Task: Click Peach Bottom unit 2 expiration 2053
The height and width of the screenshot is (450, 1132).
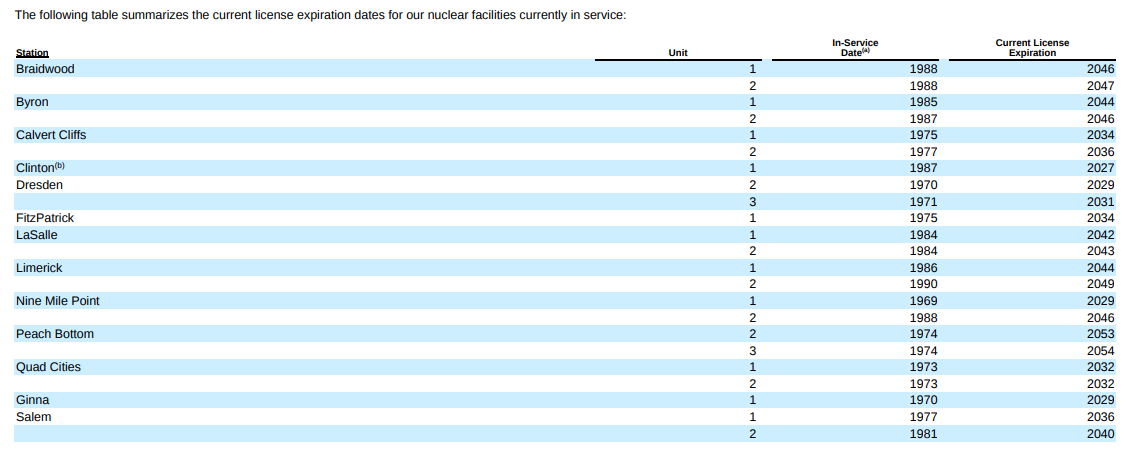Action: point(1100,334)
